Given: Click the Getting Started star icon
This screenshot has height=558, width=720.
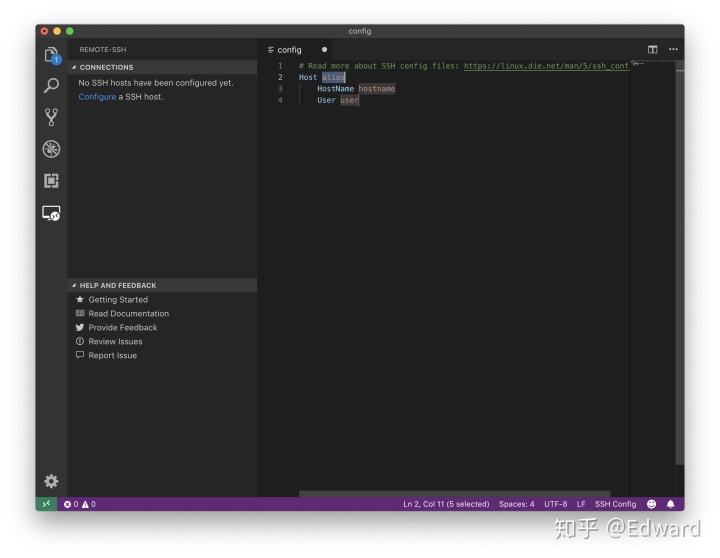Looking at the screenshot, I should tap(80, 299).
